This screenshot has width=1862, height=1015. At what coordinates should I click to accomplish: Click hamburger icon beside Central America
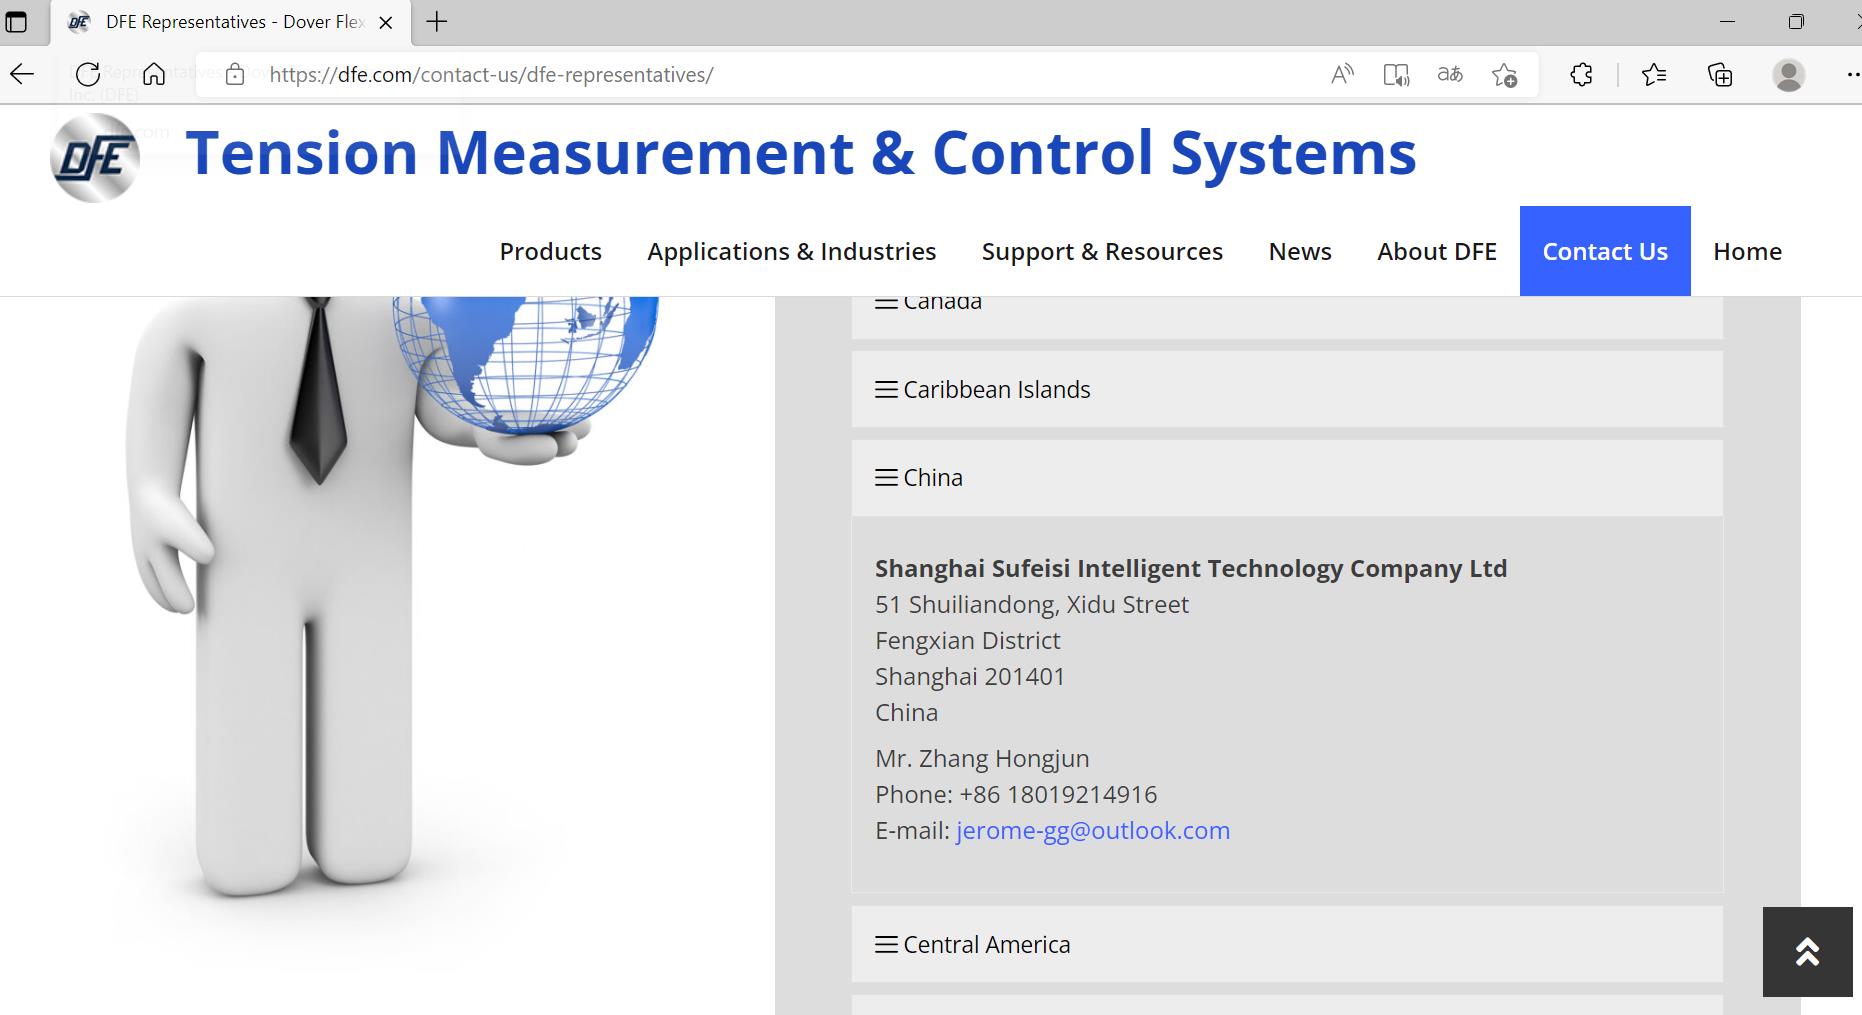click(886, 945)
